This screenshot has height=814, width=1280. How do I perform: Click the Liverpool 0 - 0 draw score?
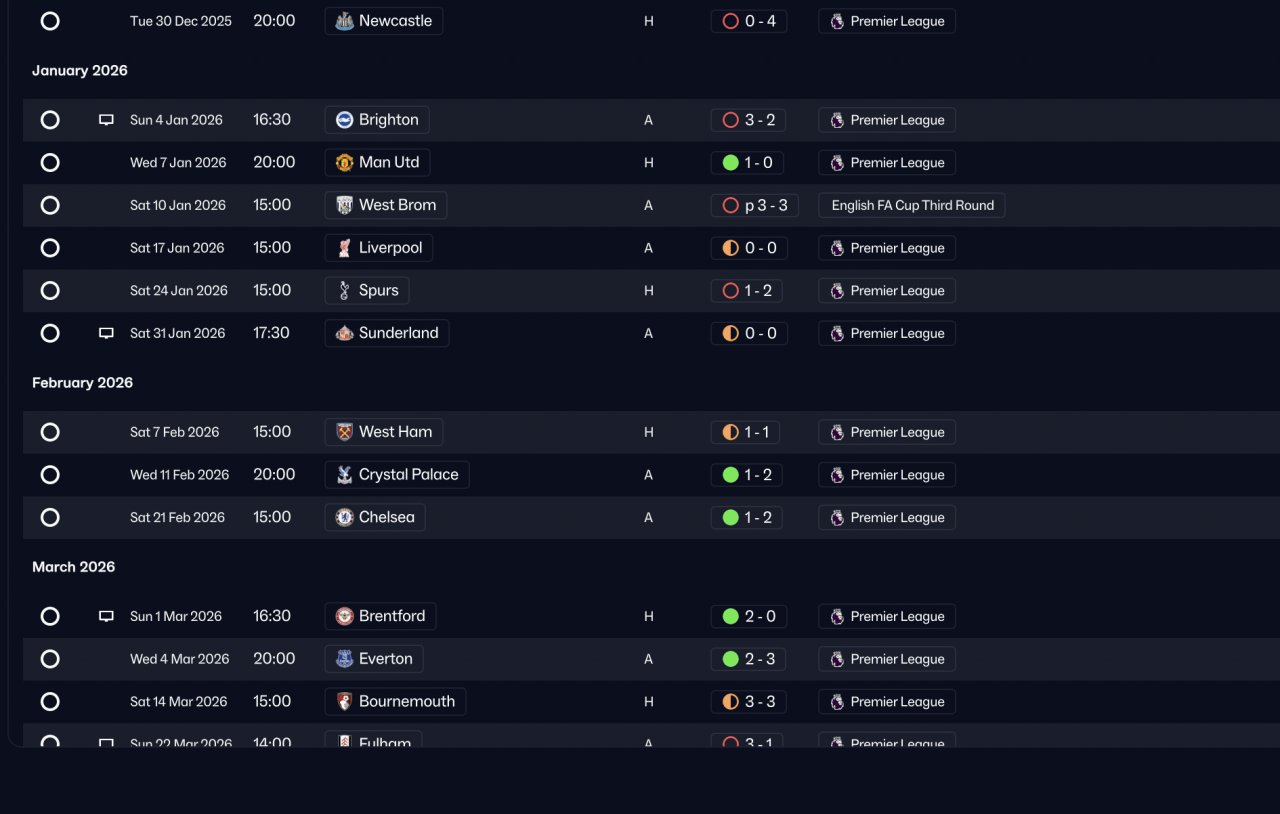pos(749,248)
